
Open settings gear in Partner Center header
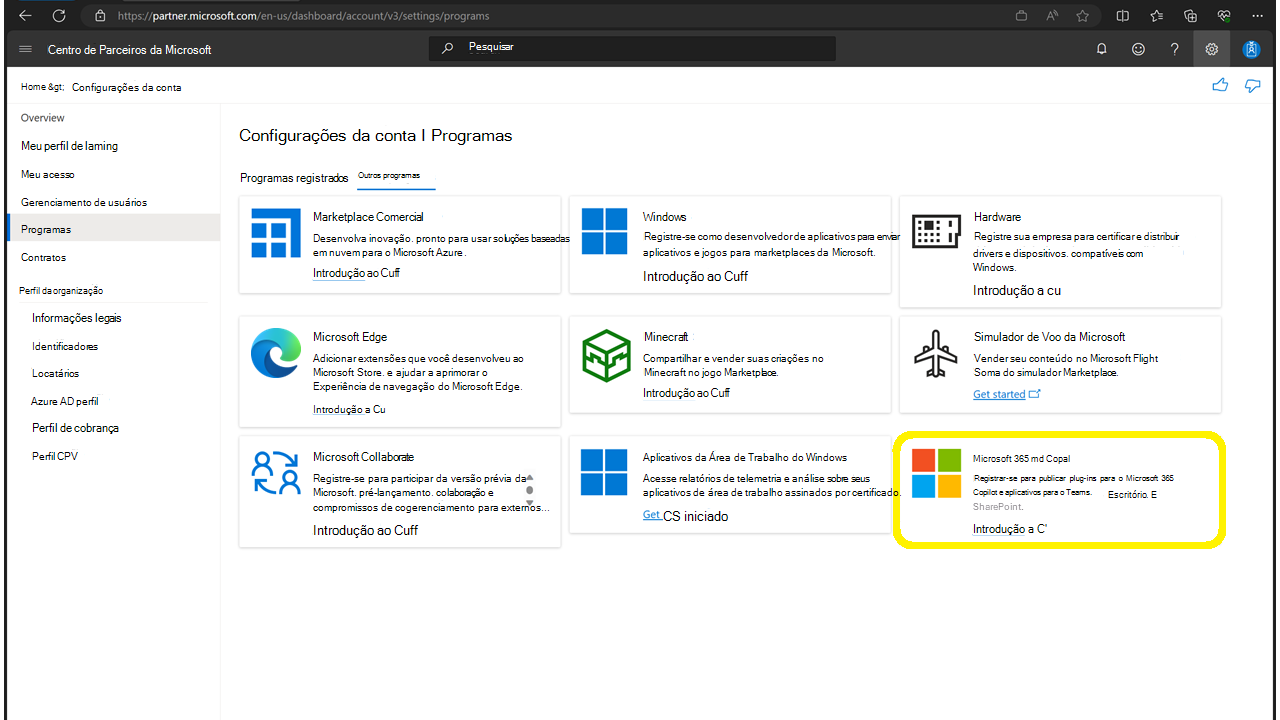coord(1212,49)
